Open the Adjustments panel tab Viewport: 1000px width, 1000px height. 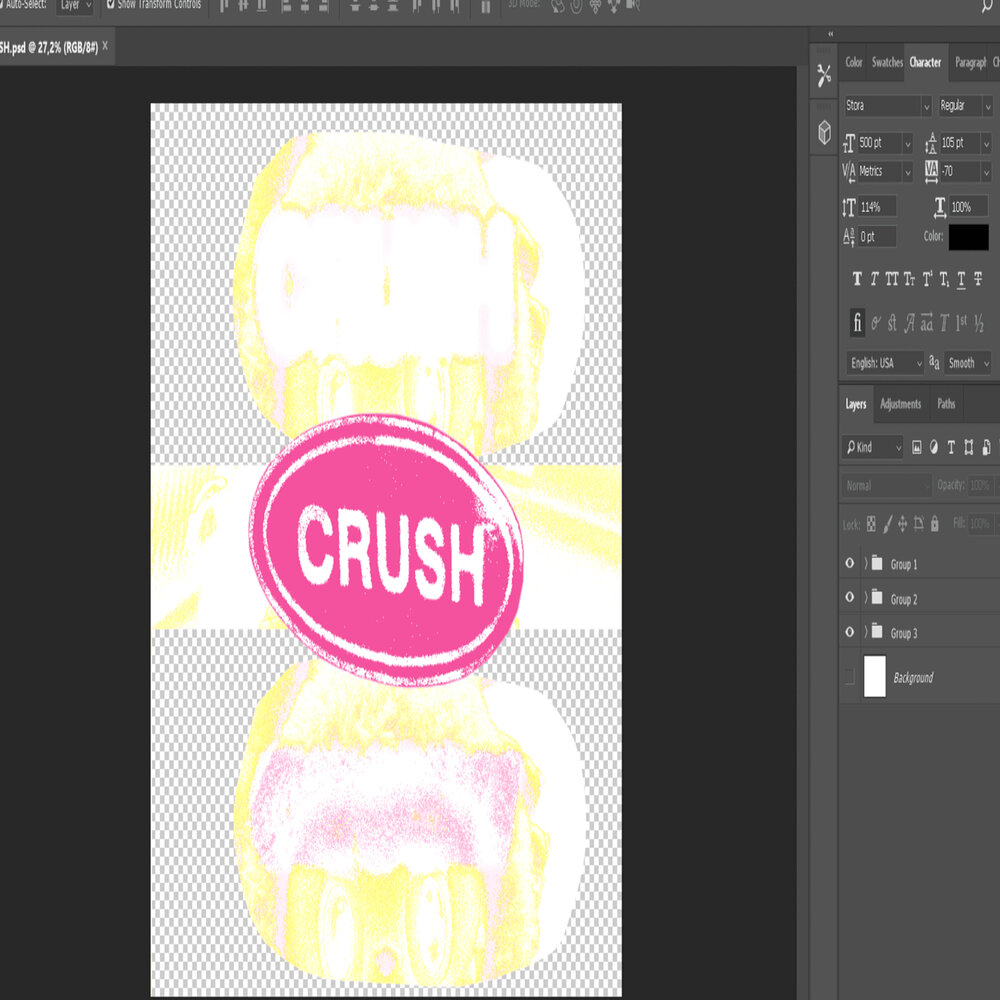pyautogui.click(x=900, y=404)
